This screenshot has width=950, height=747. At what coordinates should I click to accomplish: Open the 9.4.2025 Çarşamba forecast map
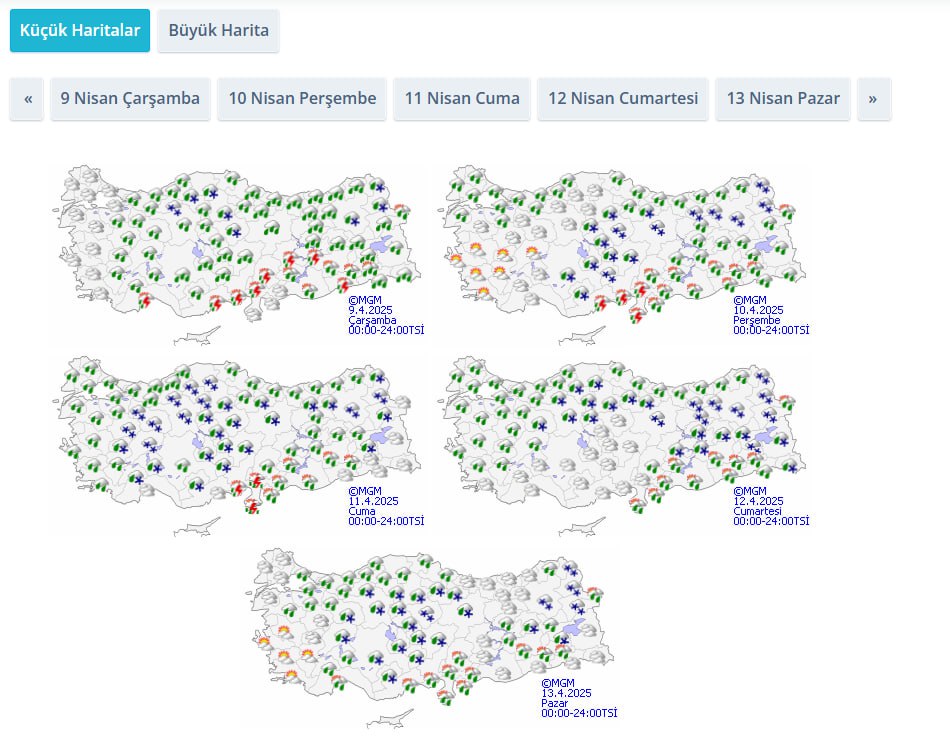coord(235,250)
